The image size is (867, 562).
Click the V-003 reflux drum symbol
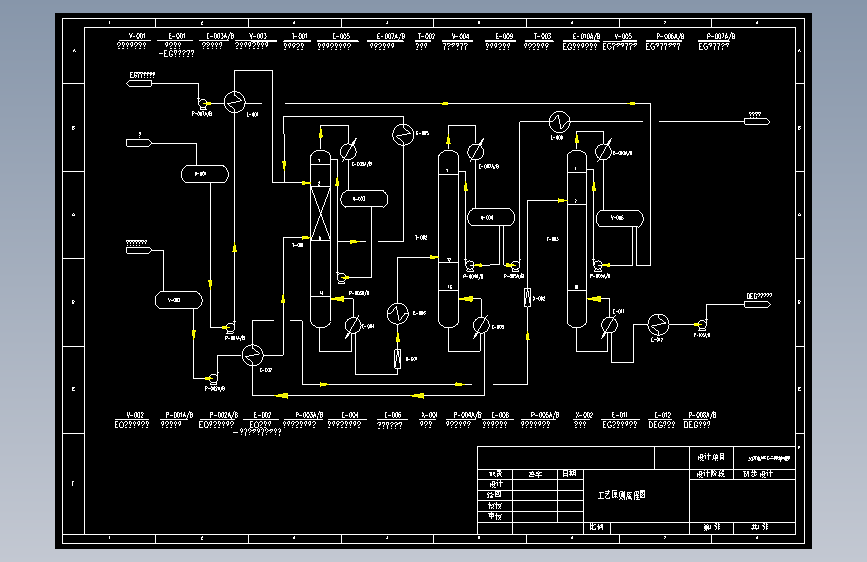(x=364, y=199)
